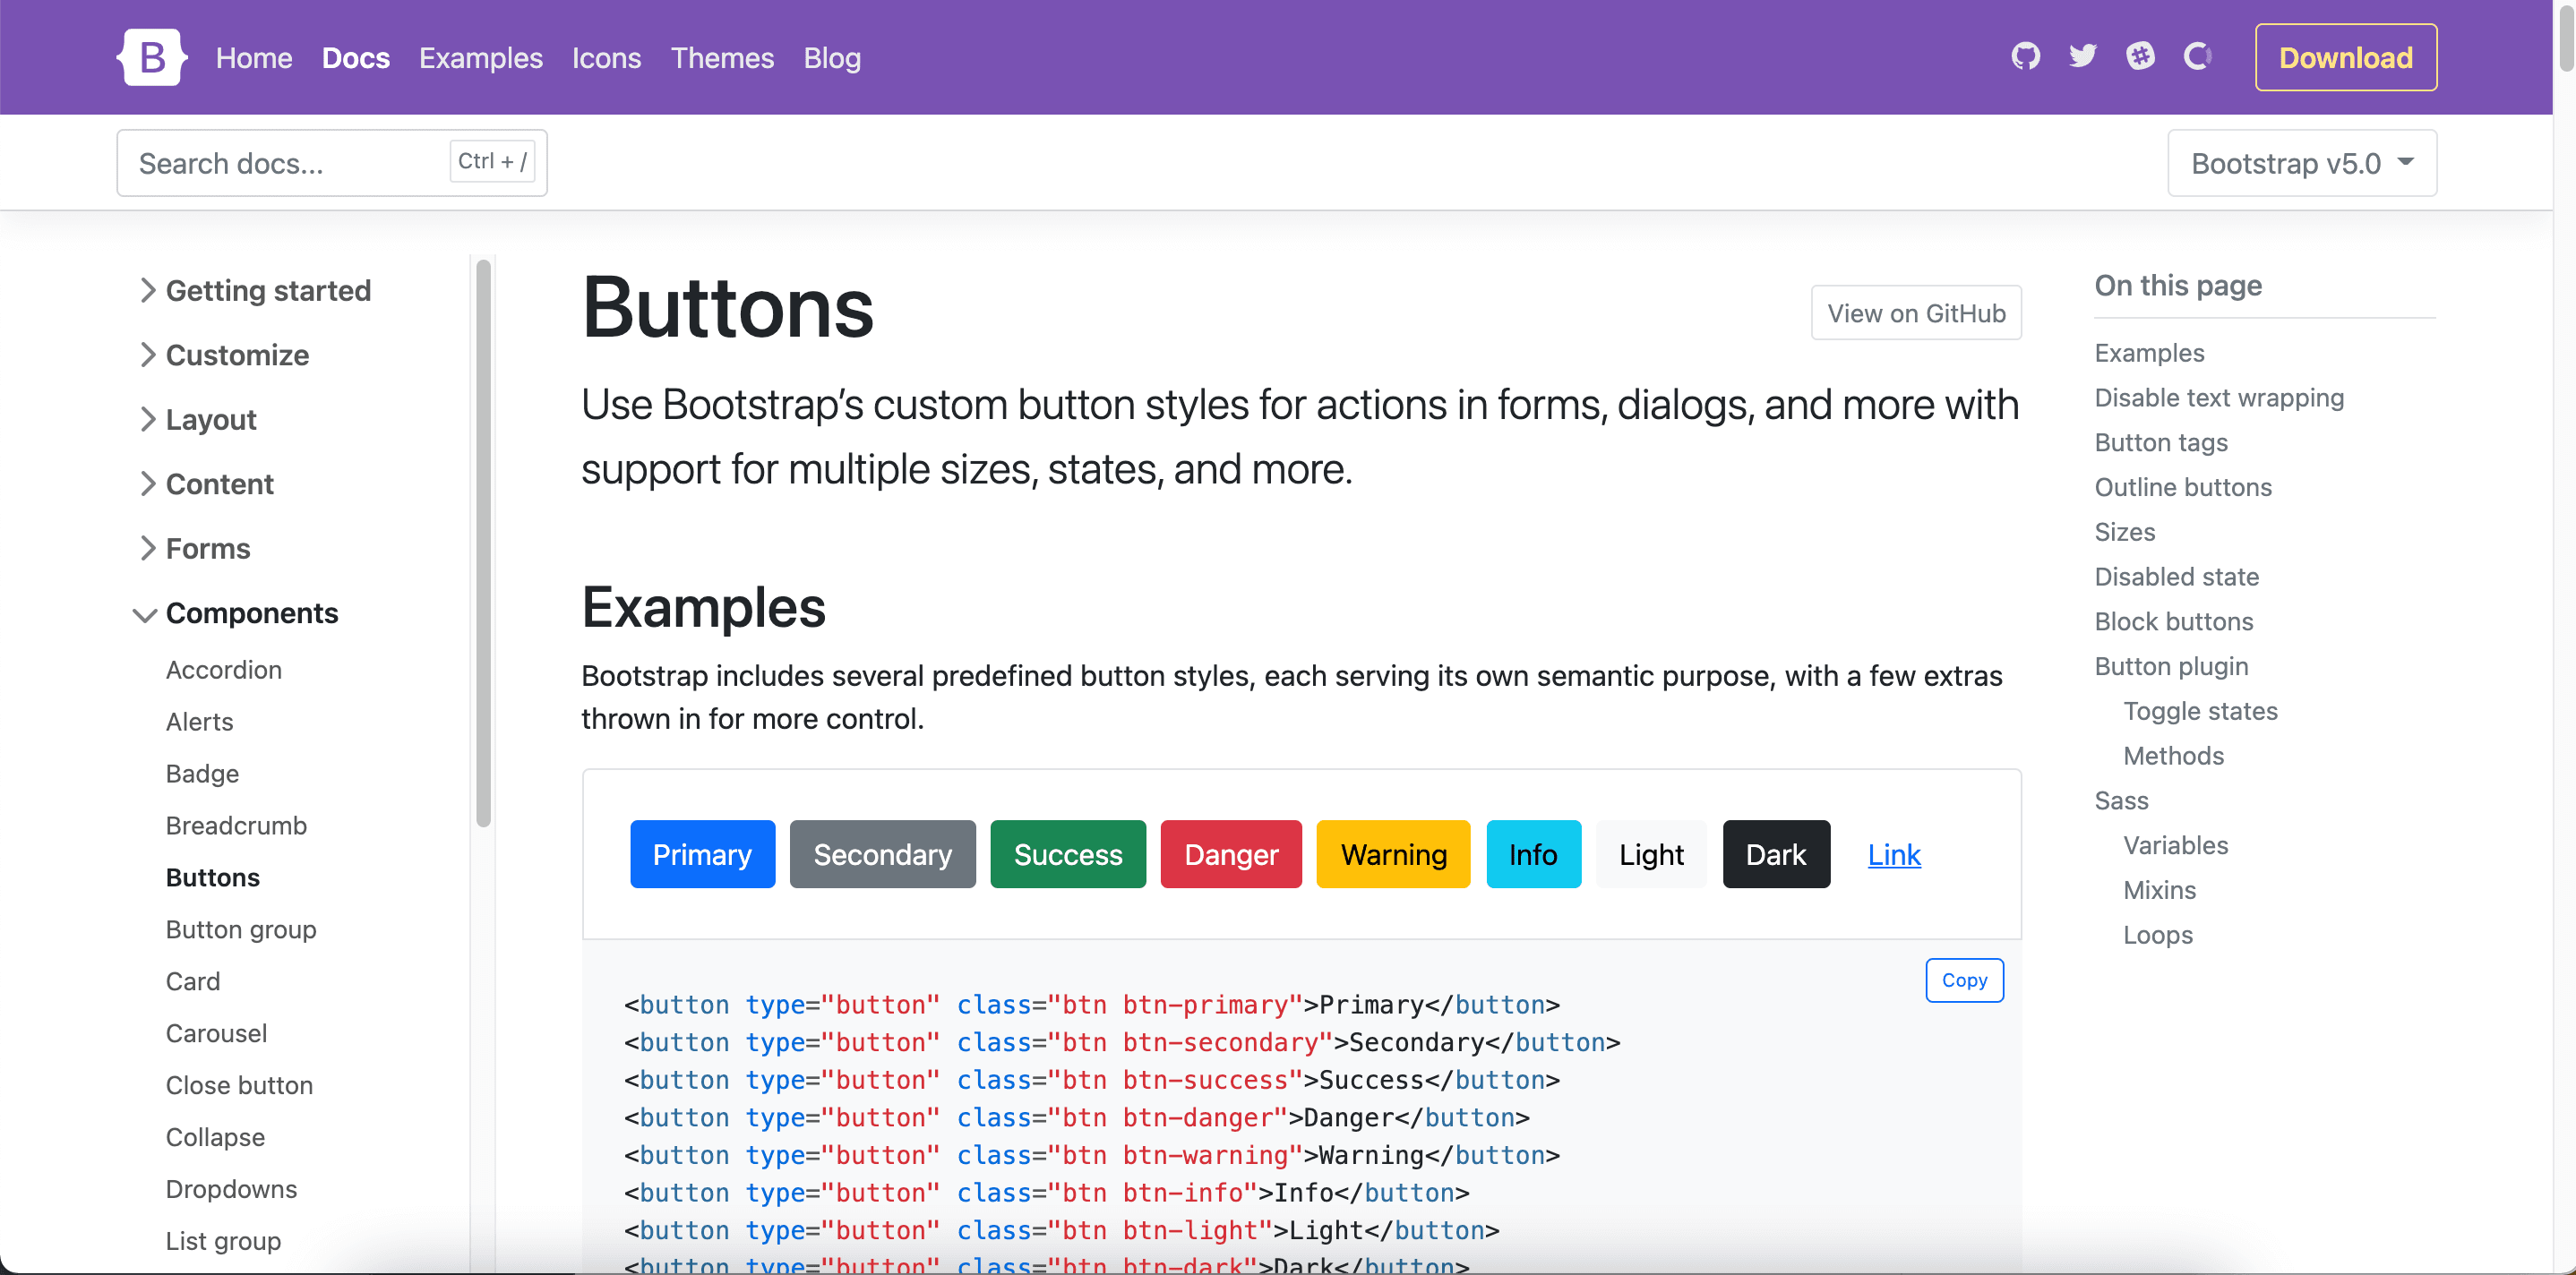Jump to Outline buttons section
The height and width of the screenshot is (1275, 2576).
[x=2183, y=487]
